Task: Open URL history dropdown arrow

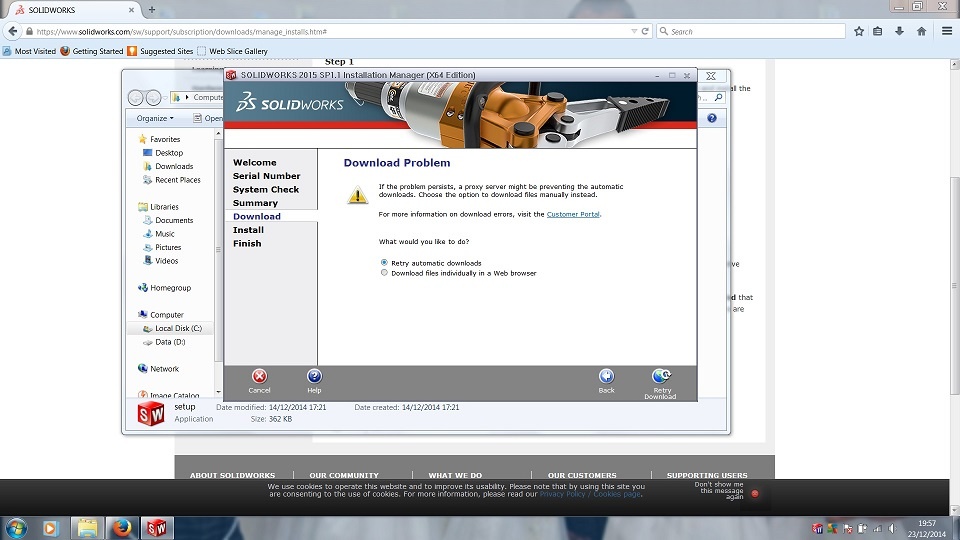Action: click(x=634, y=31)
